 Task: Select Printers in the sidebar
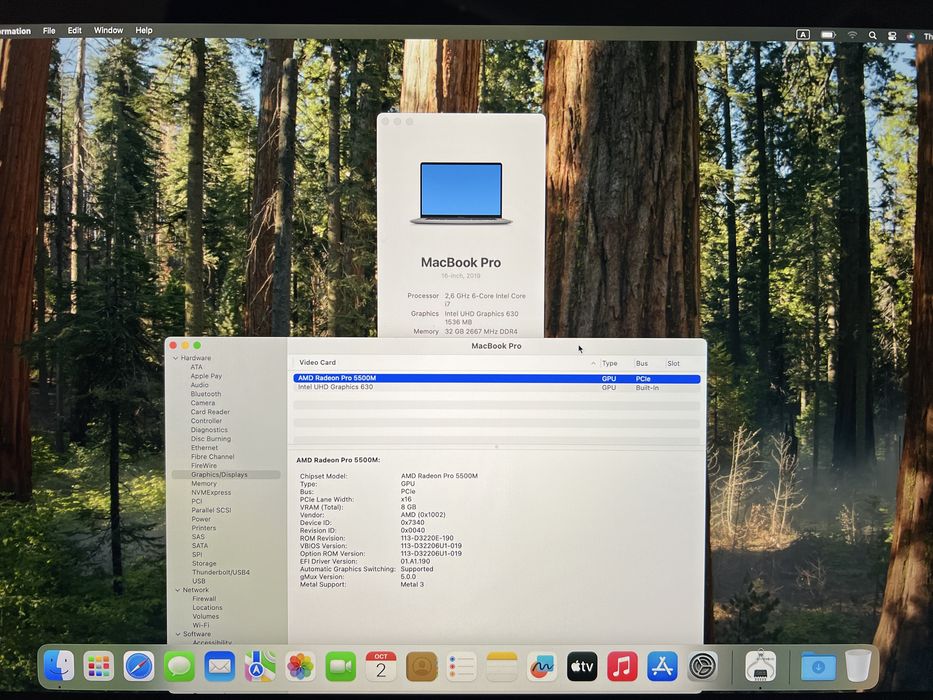pos(204,528)
